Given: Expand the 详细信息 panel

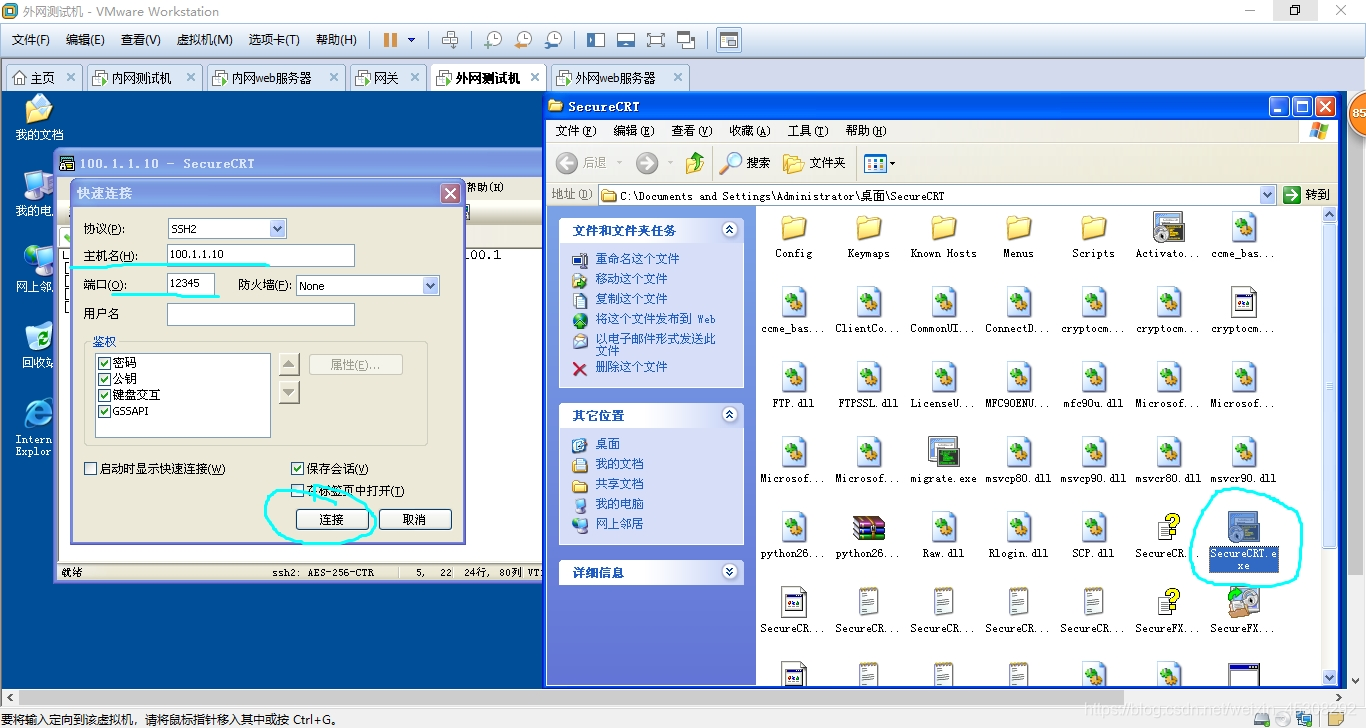Looking at the screenshot, I should tap(729, 572).
